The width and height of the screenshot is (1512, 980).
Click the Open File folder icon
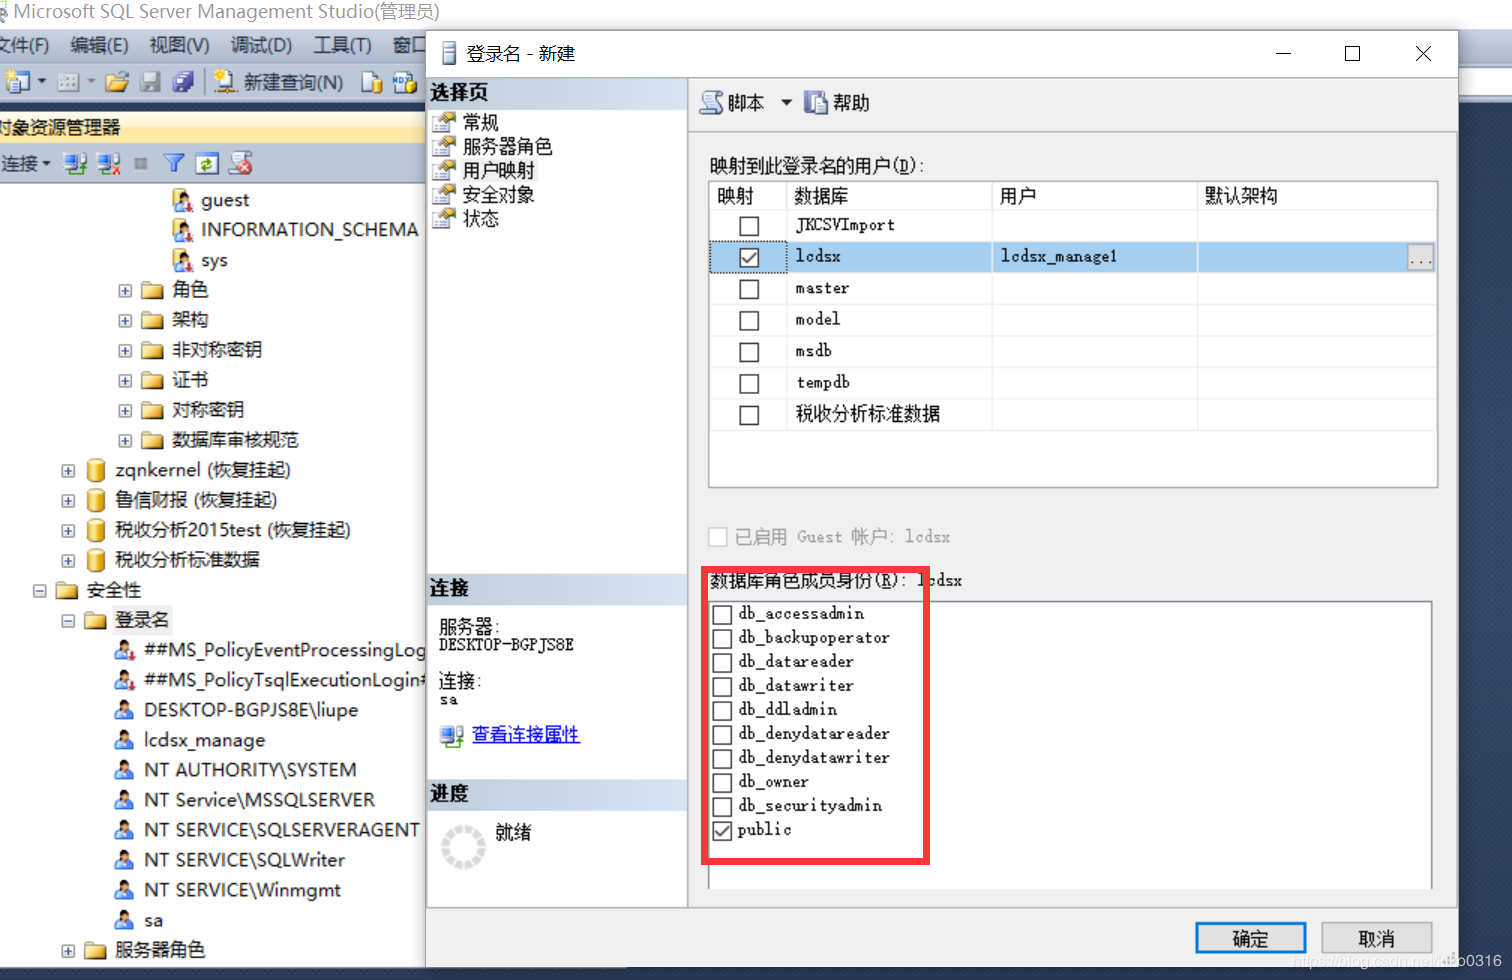(x=117, y=82)
